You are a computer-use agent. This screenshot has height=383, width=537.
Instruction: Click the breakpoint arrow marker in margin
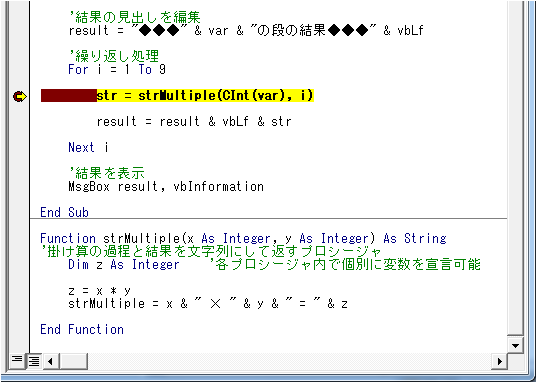point(20,96)
